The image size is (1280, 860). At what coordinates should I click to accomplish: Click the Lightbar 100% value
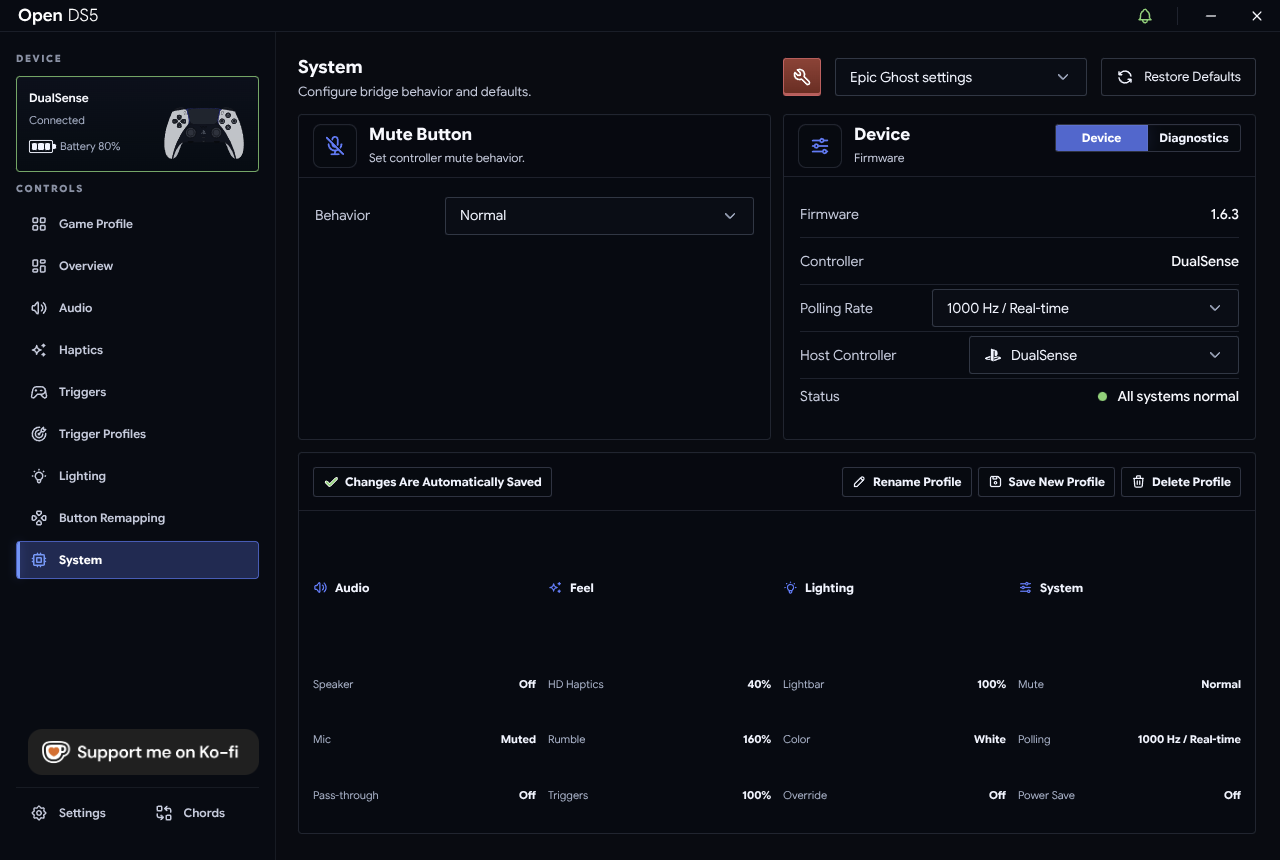coord(991,684)
